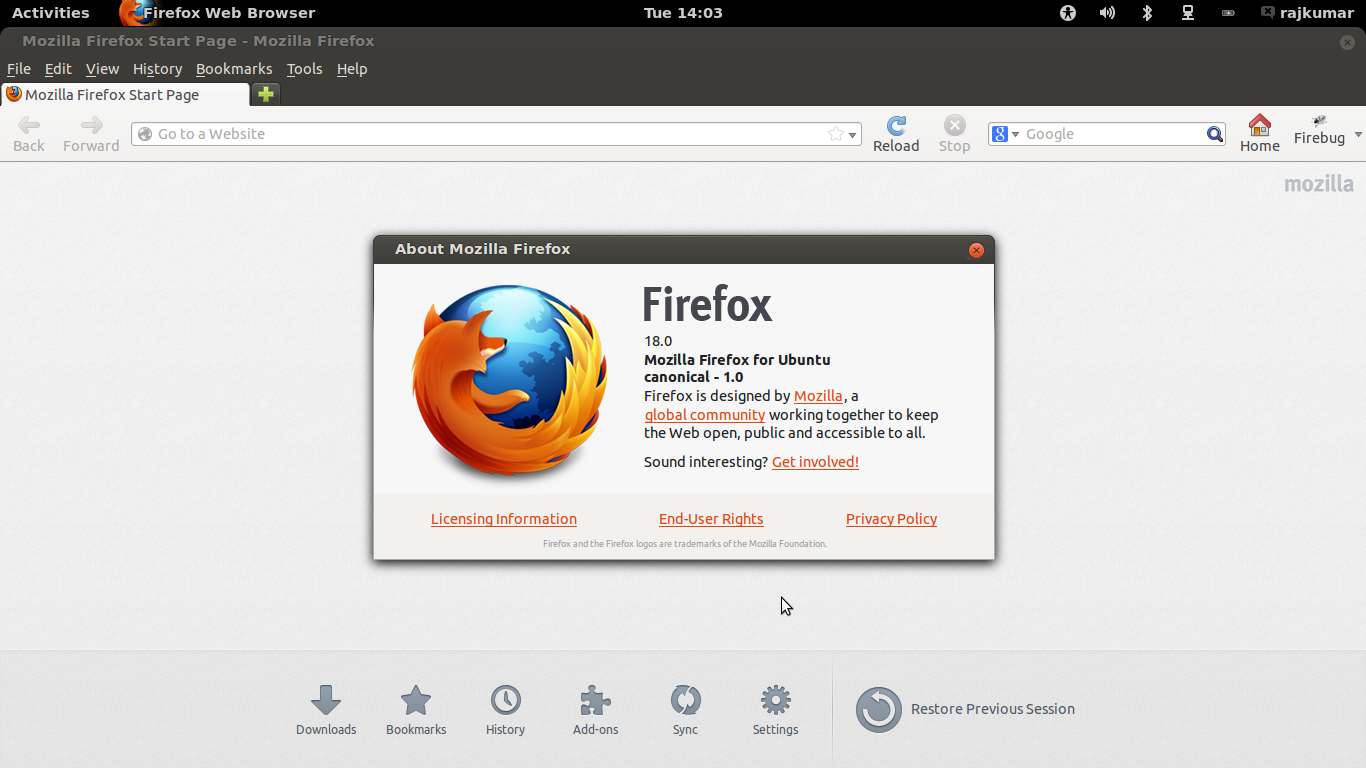The height and width of the screenshot is (768, 1366).
Task: Open the accessibility menu in top panel
Action: [x=1067, y=13]
